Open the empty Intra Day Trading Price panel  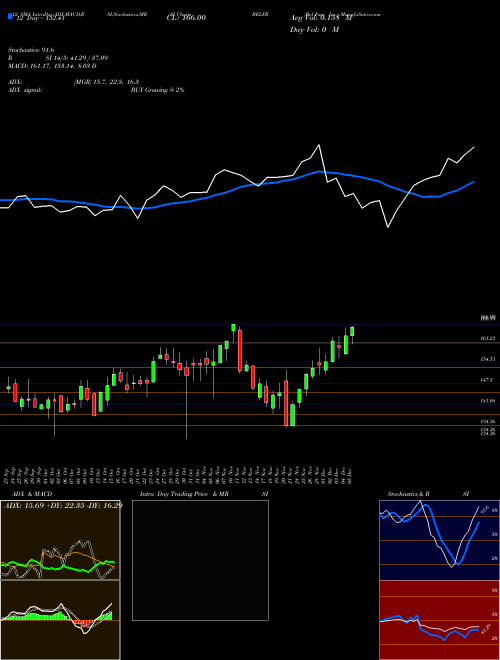tap(200, 560)
